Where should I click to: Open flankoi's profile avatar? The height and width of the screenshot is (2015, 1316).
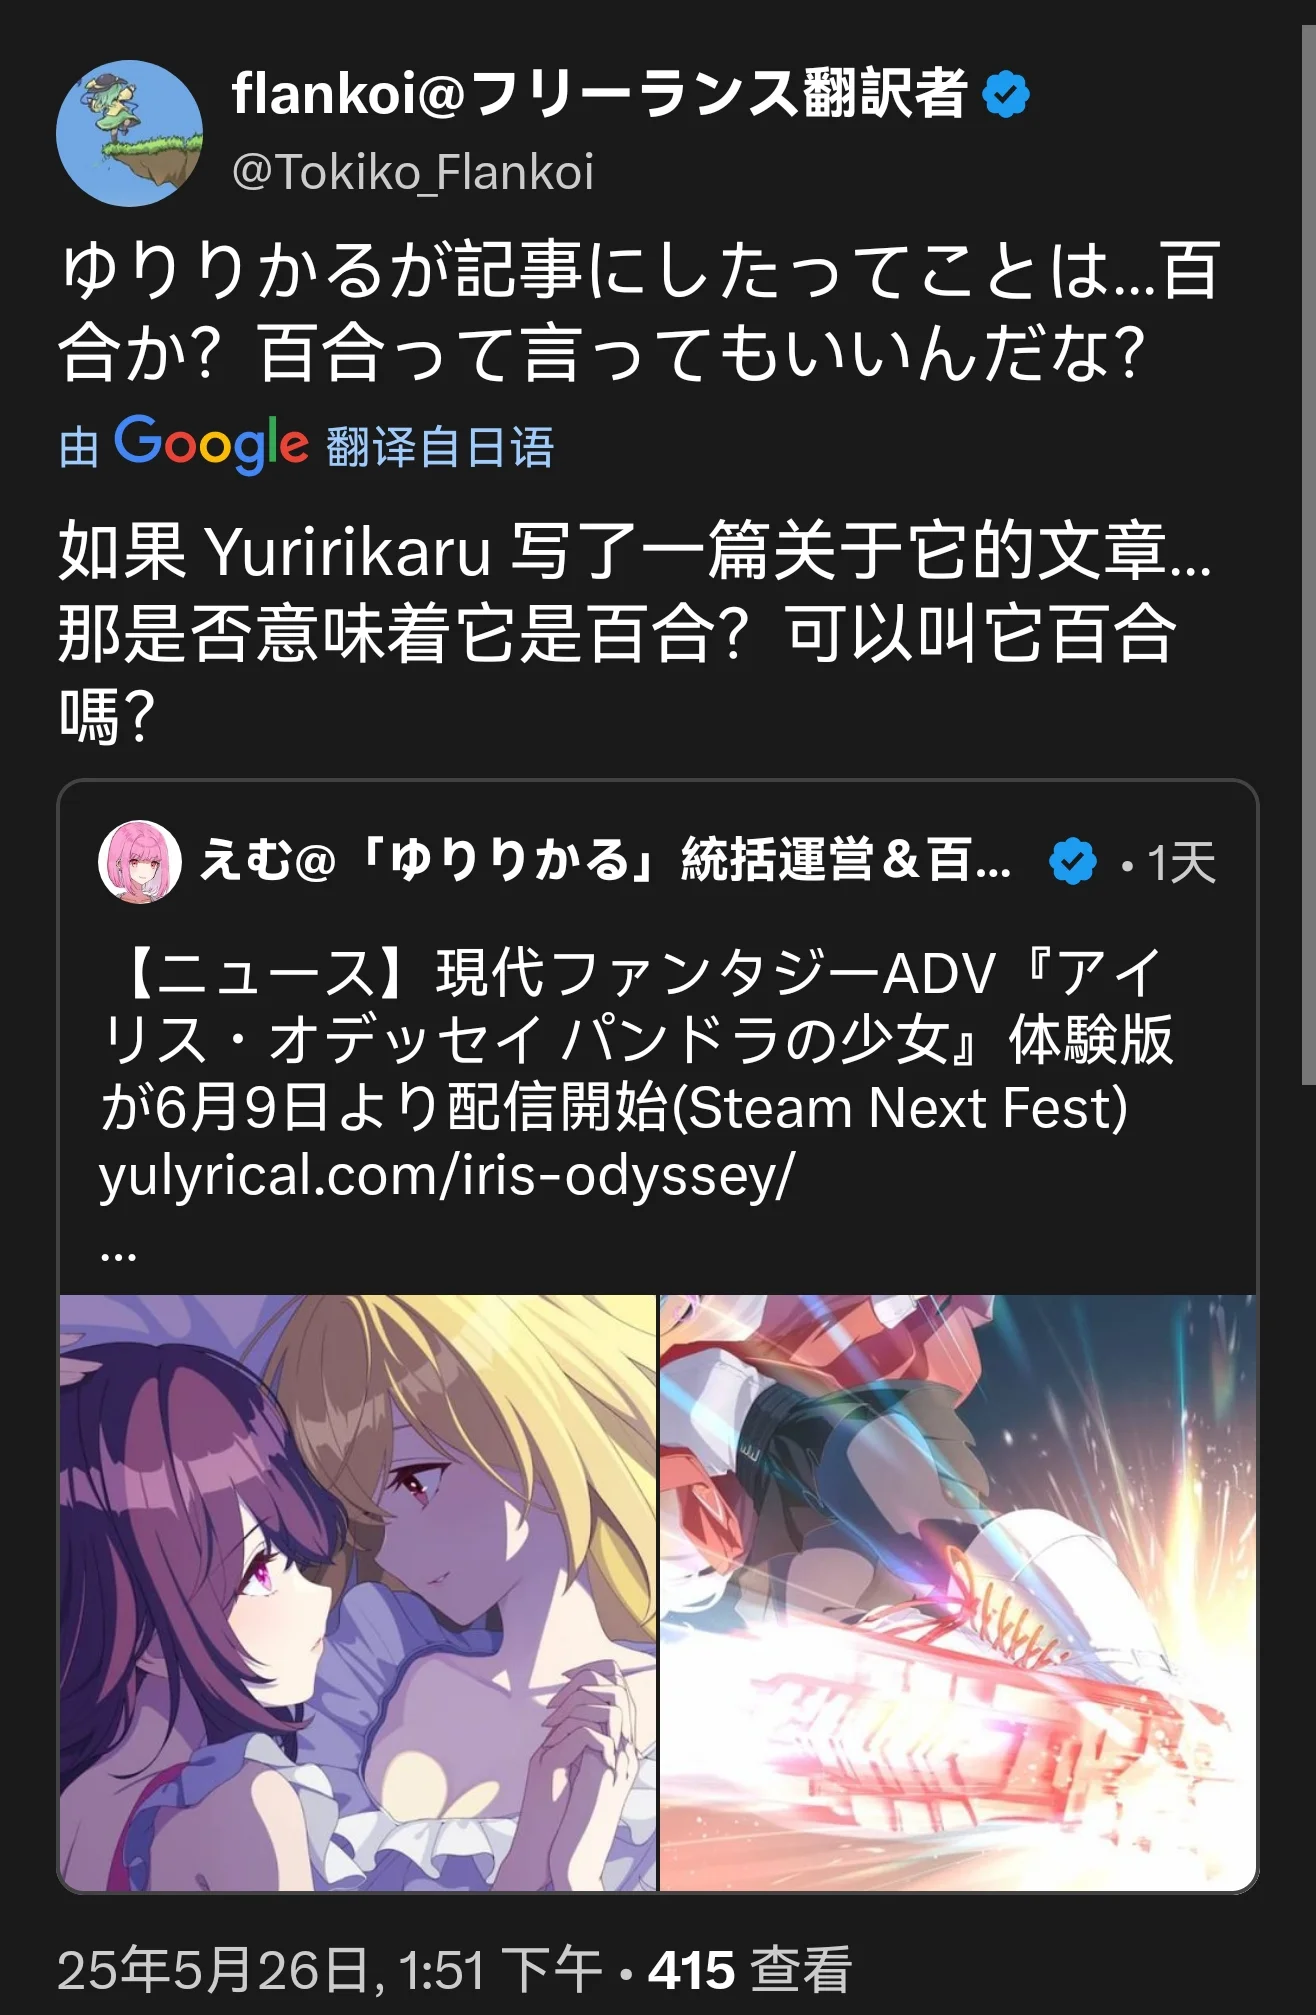pos(129,133)
